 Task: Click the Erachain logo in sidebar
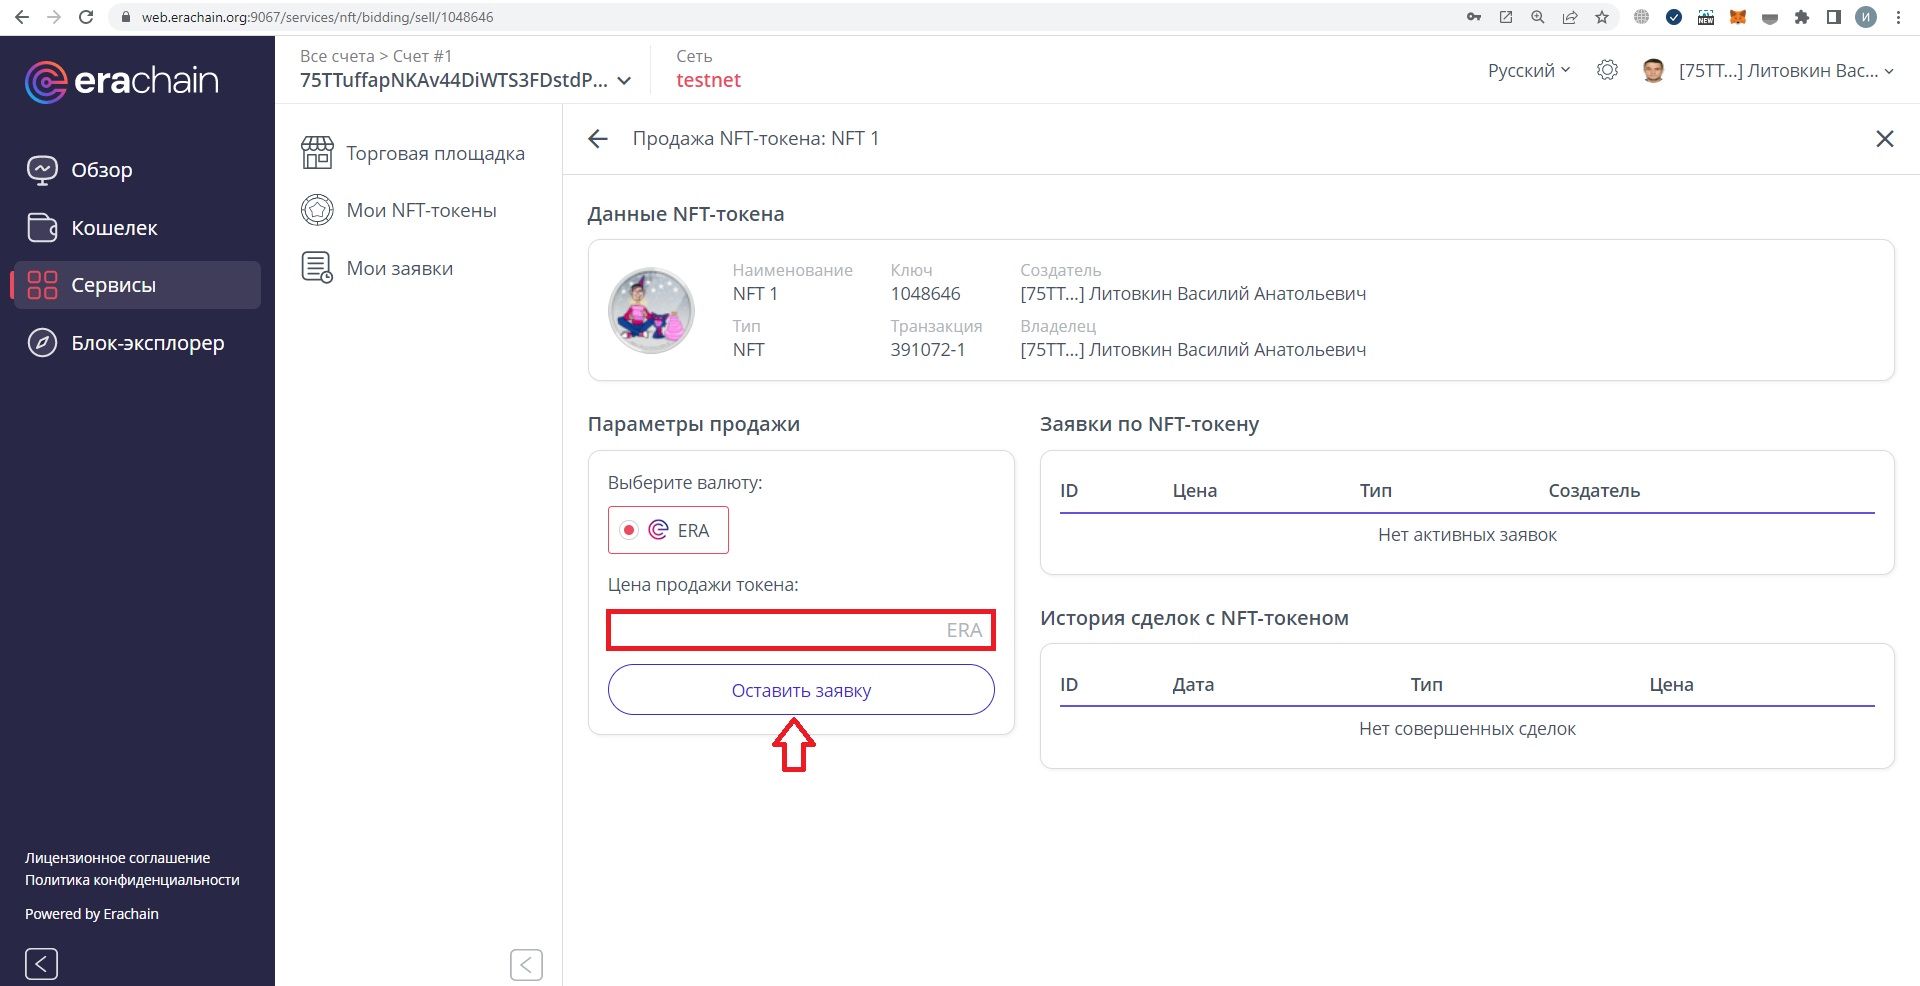(121, 81)
